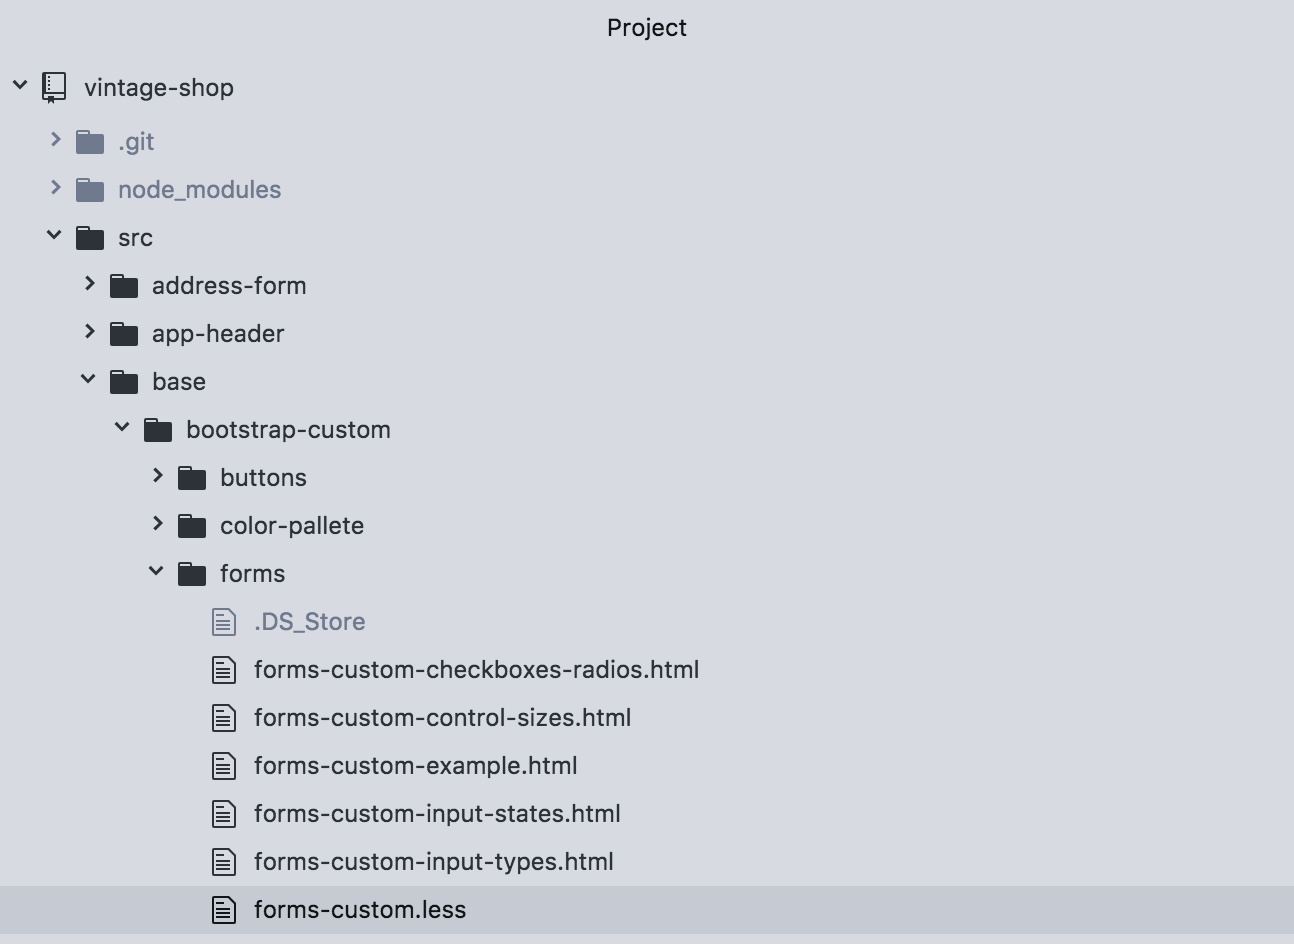Expand the app-header folder

pyautogui.click(x=88, y=333)
